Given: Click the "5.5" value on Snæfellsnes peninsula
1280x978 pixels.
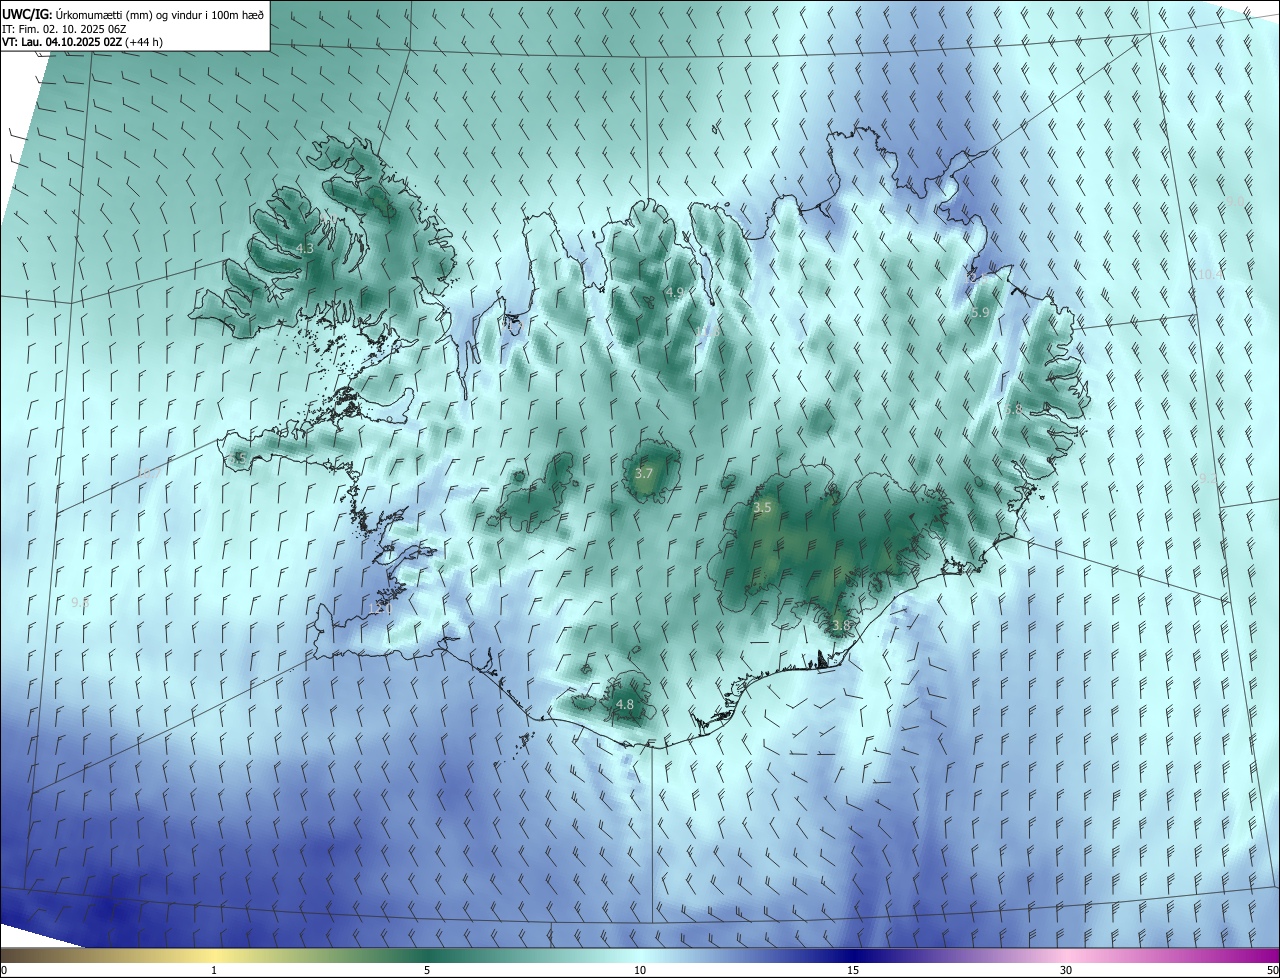Looking at the screenshot, I should (239, 458).
